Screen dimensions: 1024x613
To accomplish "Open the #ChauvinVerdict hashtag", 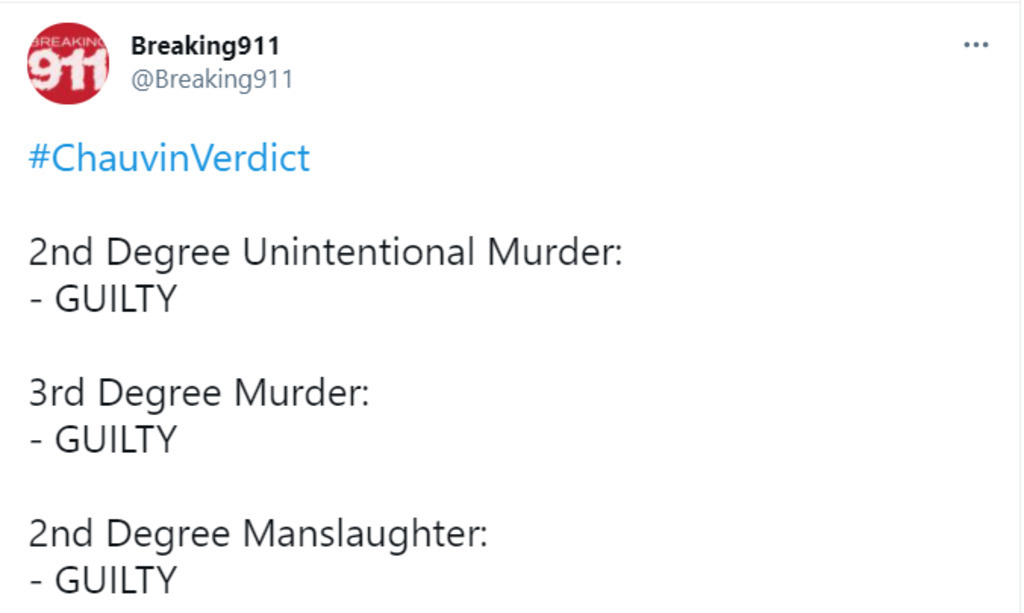I will point(169,158).
